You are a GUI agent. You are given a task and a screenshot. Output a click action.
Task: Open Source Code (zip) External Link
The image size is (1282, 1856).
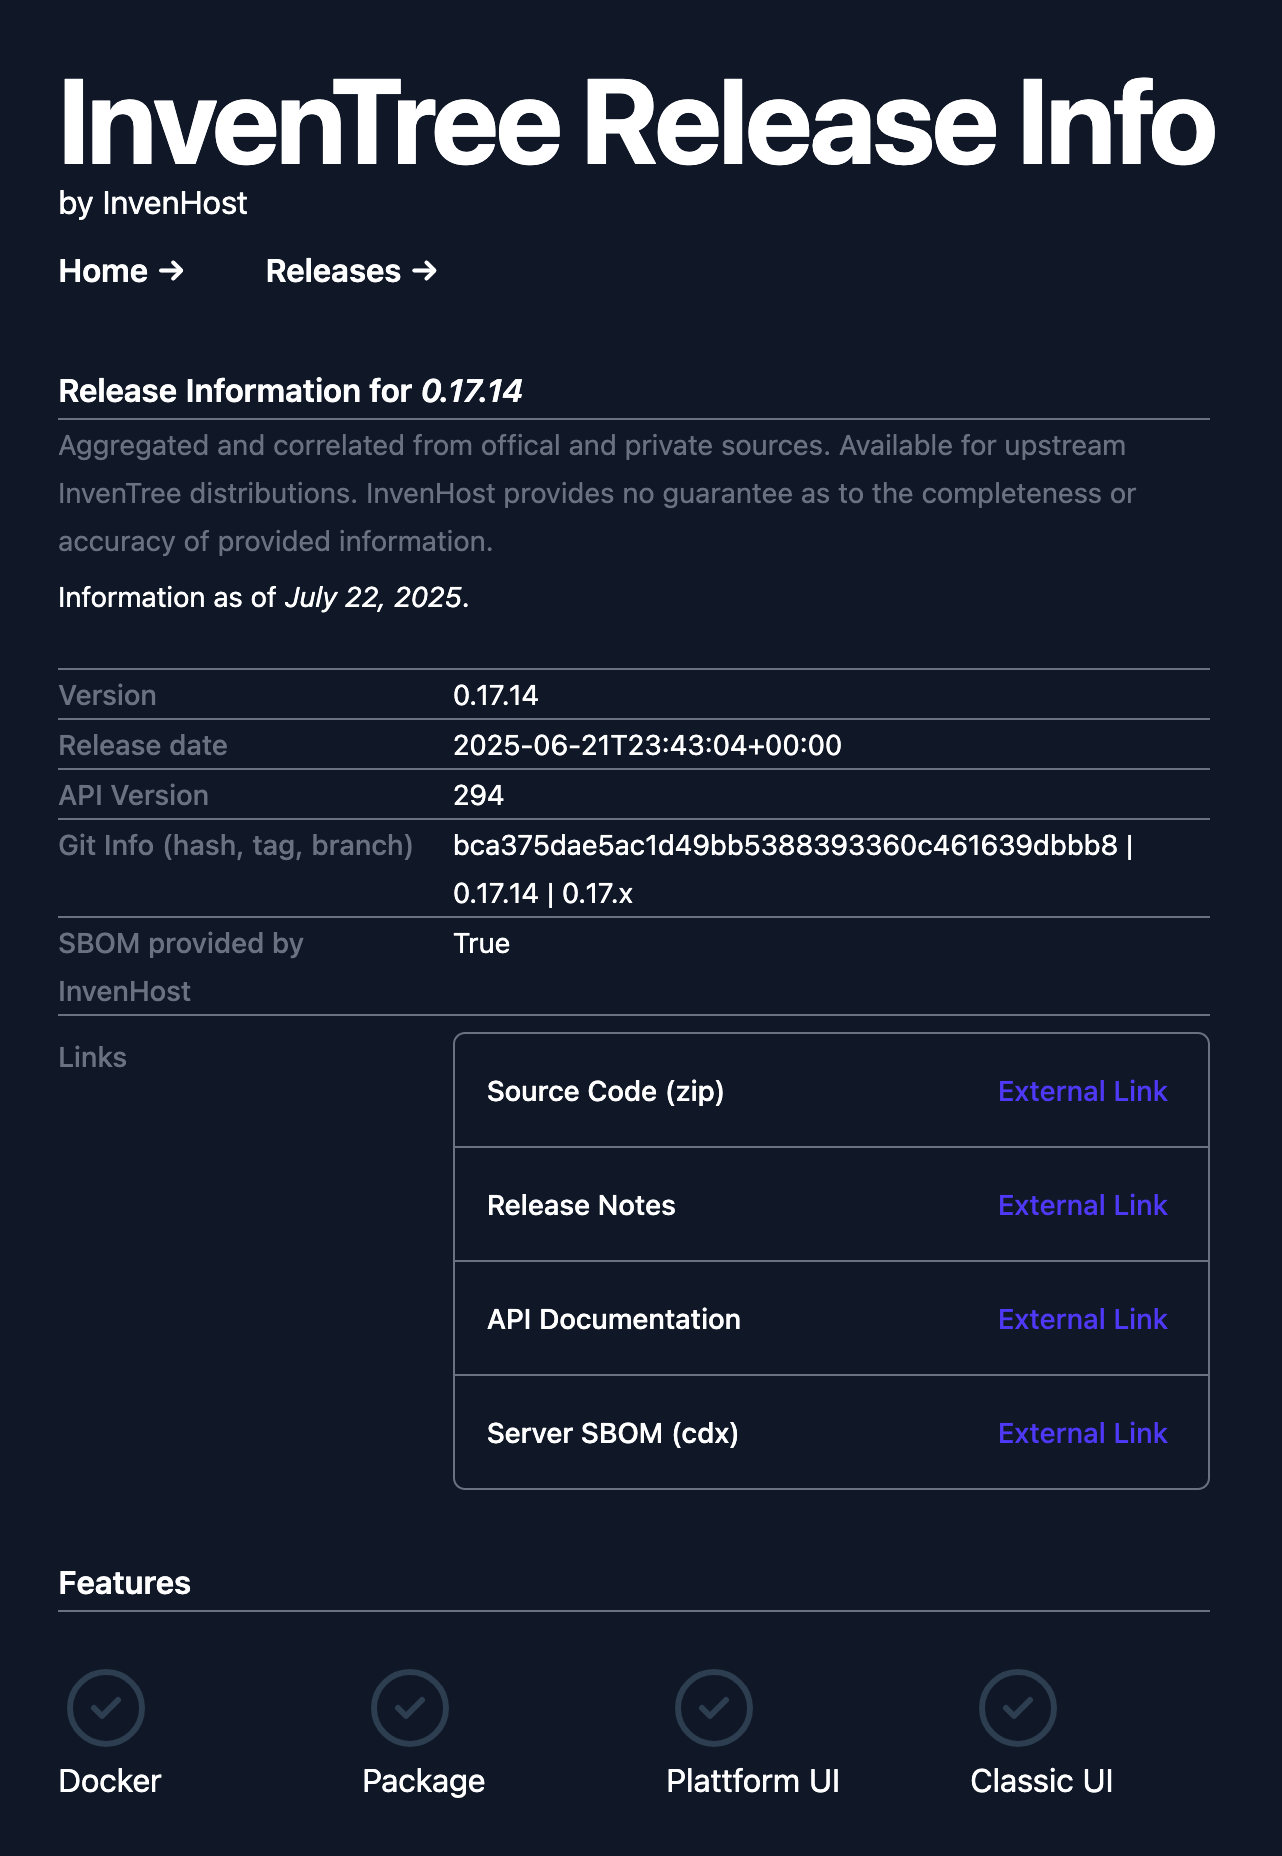tap(1082, 1091)
